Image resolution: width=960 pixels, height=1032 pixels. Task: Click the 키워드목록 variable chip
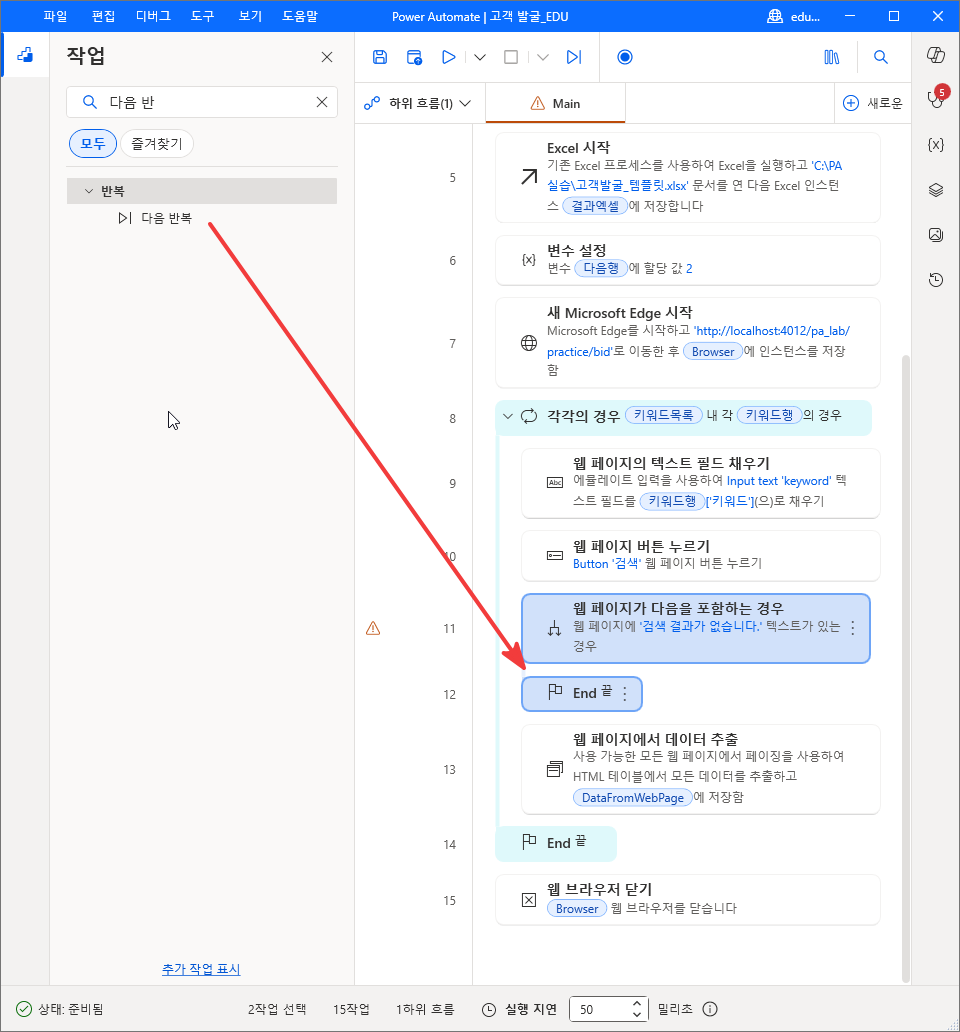pyautogui.click(x=663, y=415)
